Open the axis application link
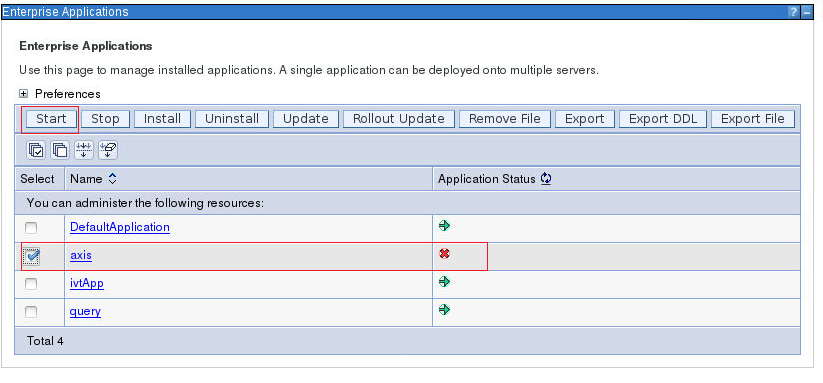This screenshot has width=823, height=383. click(x=81, y=256)
